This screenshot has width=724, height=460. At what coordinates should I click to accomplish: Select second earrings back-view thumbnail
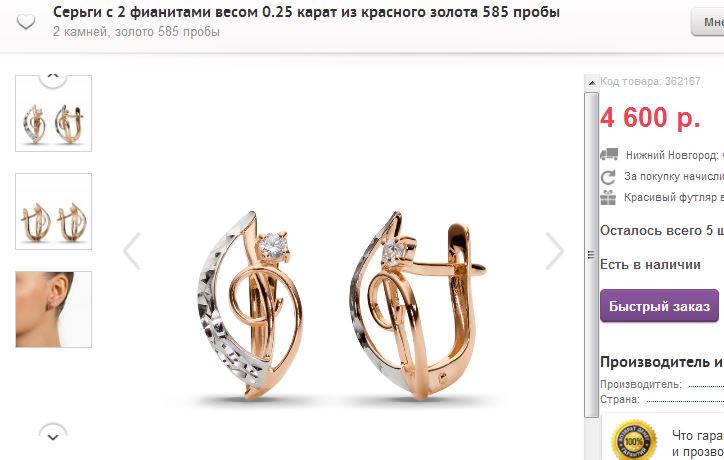54,212
